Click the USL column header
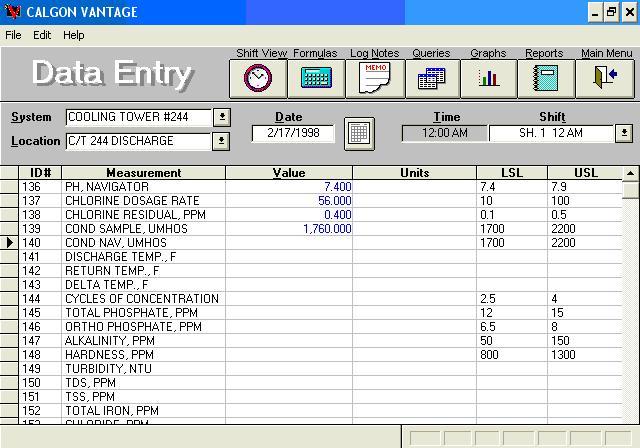The image size is (640, 448). 585,173
